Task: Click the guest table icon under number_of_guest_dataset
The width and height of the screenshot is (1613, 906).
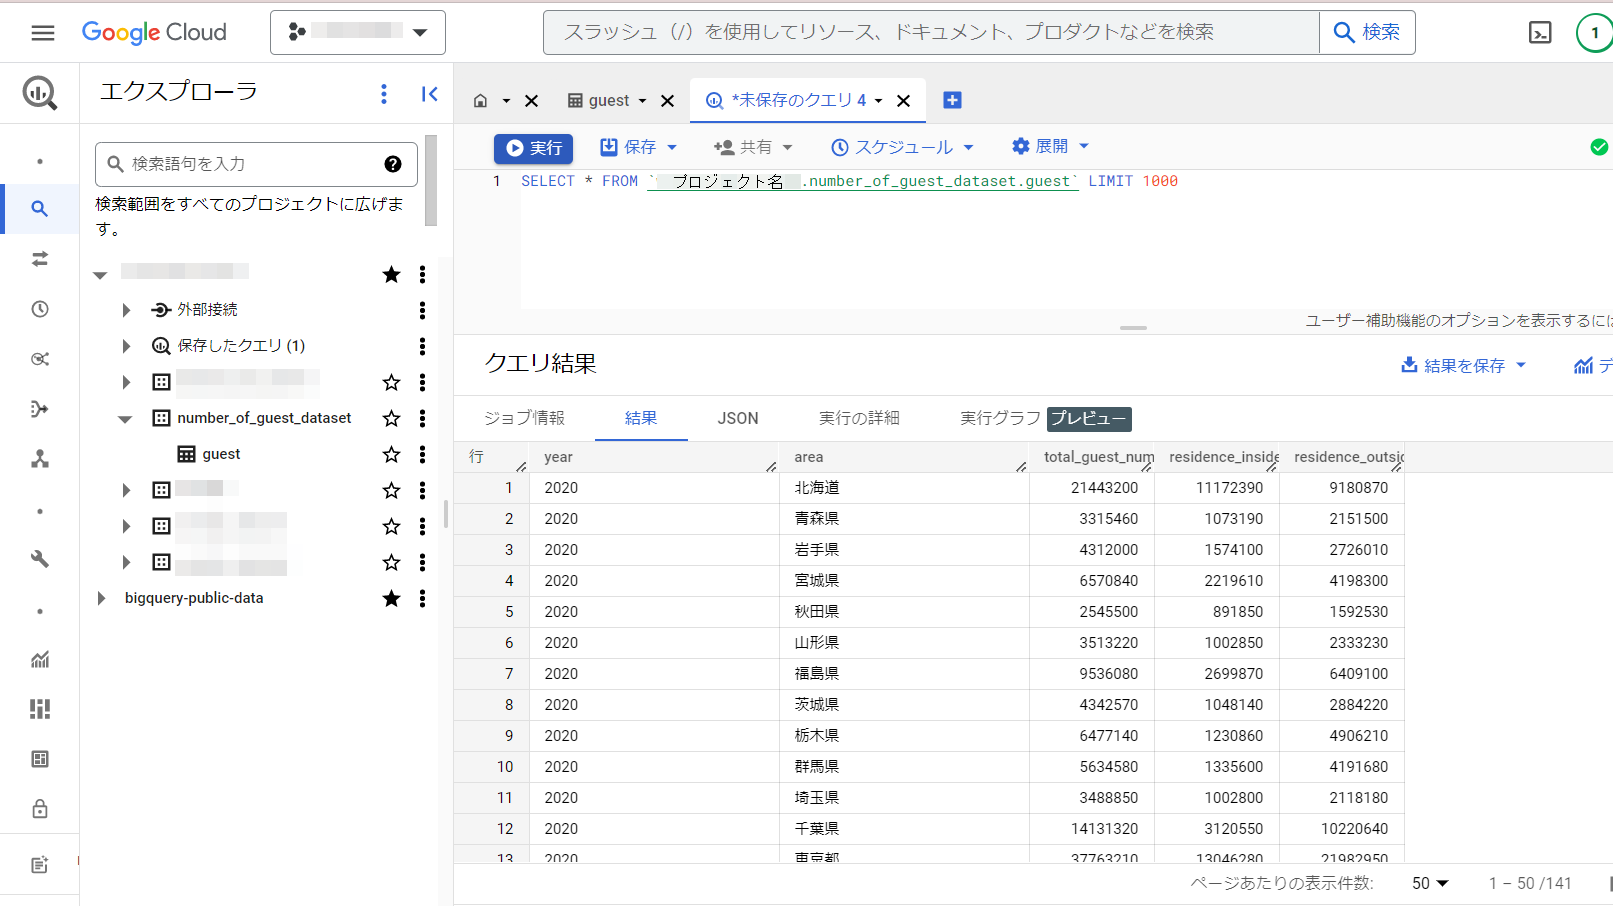Action: point(186,453)
